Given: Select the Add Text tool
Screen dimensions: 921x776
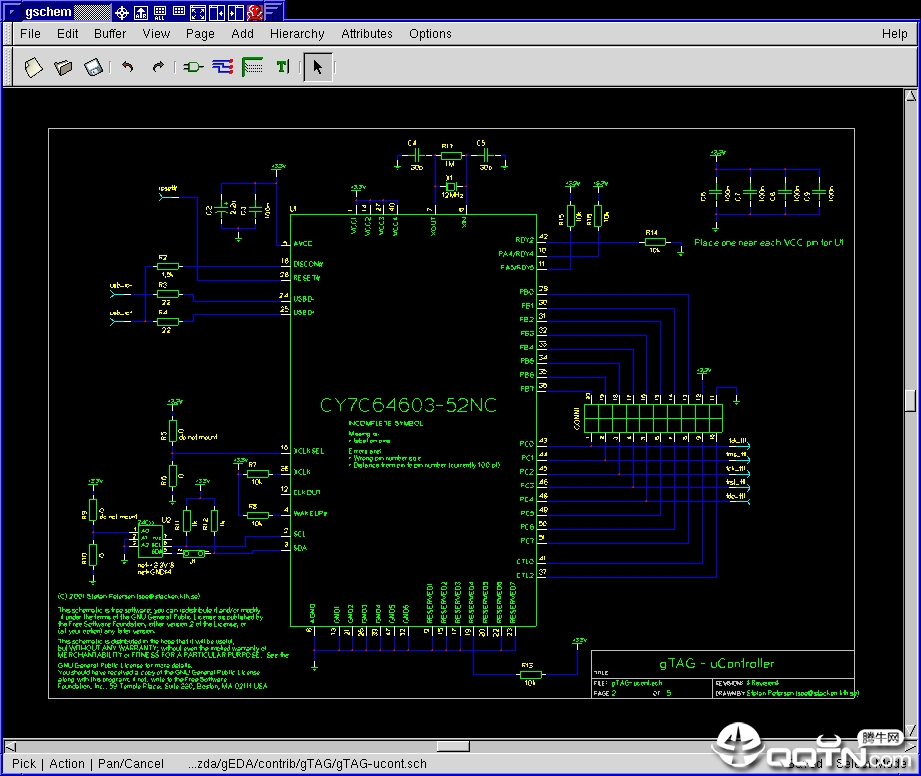Looking at the screenshot, I should coord(283,67).
